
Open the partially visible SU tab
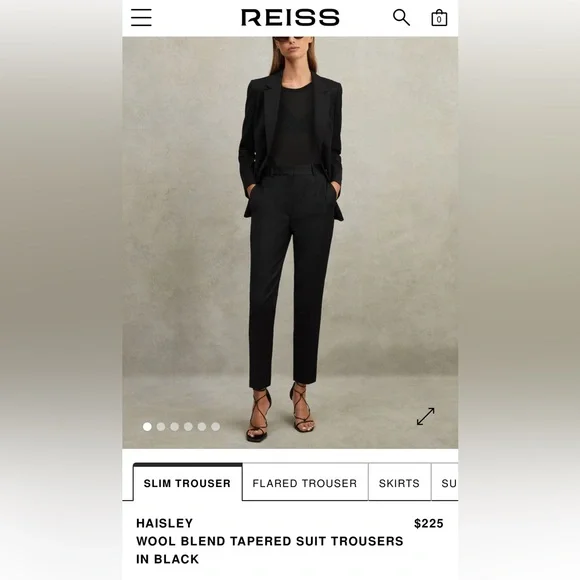tap(445, 482)
